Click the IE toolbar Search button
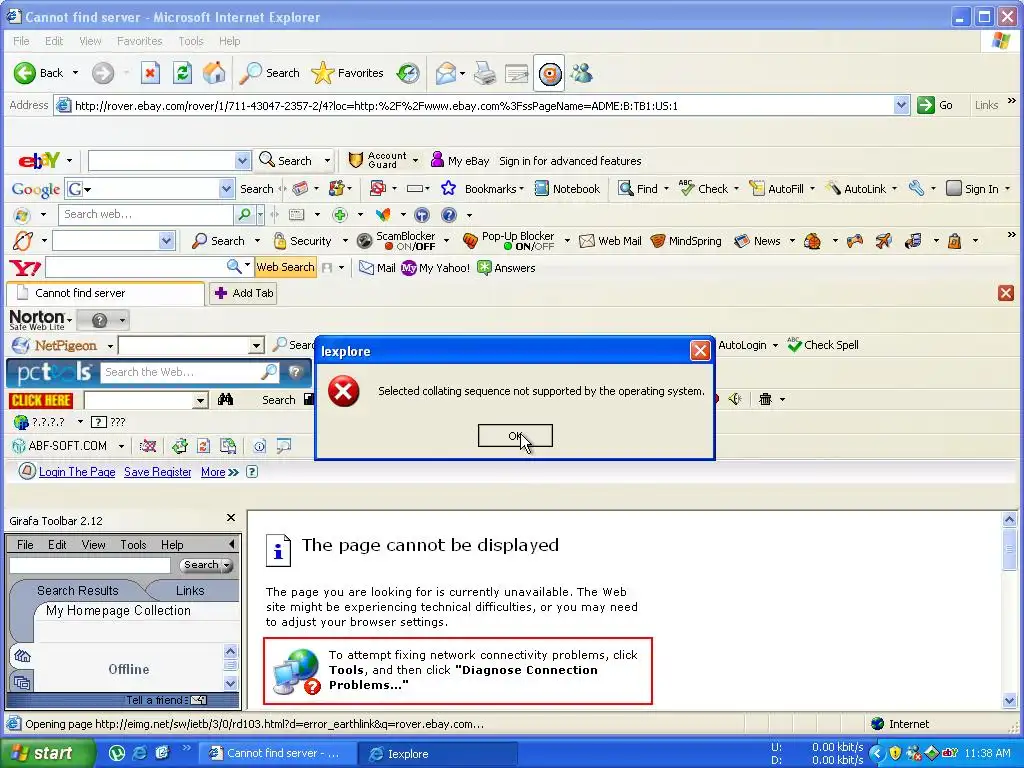This screenshot has height=768, width=1024. (x=270, y=73)
